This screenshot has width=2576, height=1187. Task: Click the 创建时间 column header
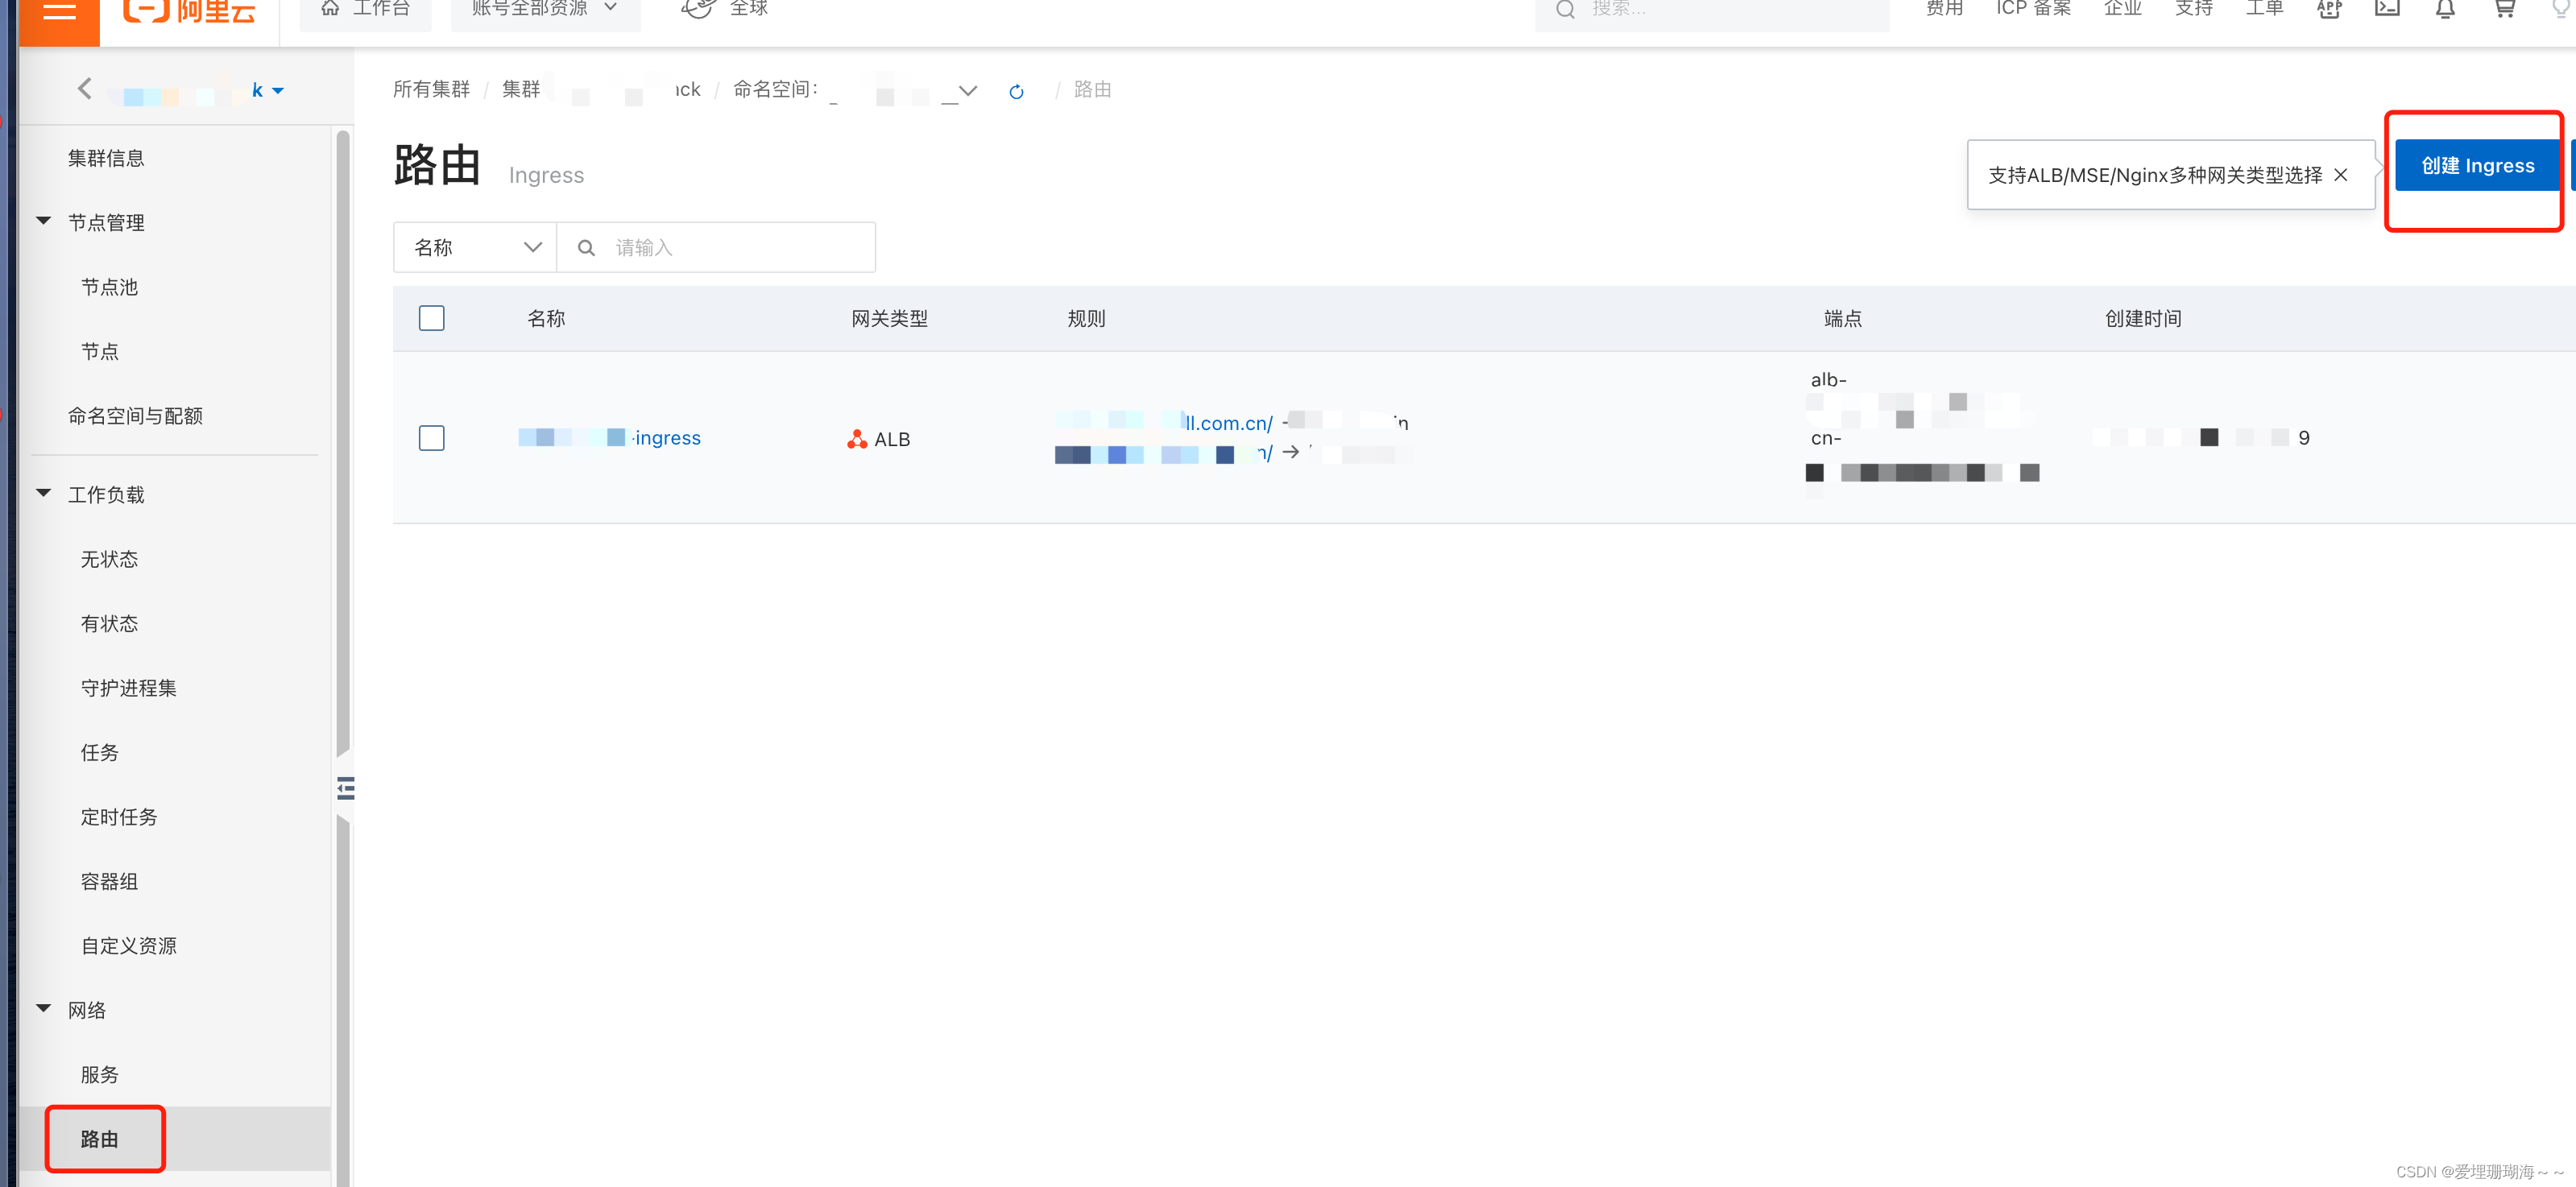[x=2143, y=319]
